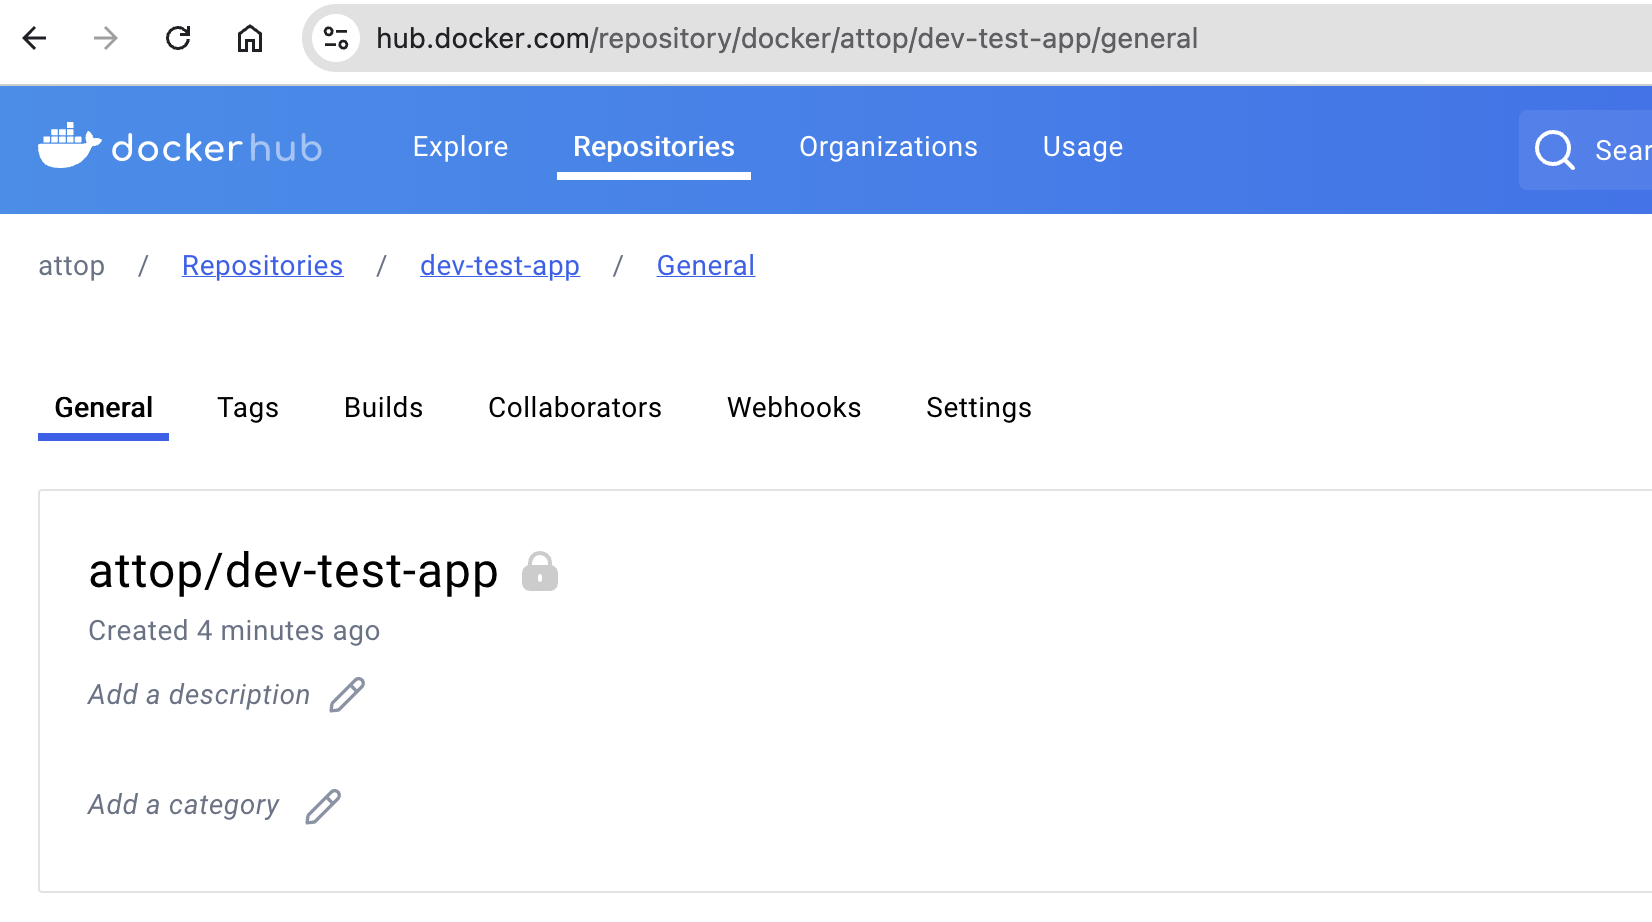Follow the General breadcrumb link
The height and width of the screenshot is (922, 1652).
pyautogui.click(x=706, y=266)
